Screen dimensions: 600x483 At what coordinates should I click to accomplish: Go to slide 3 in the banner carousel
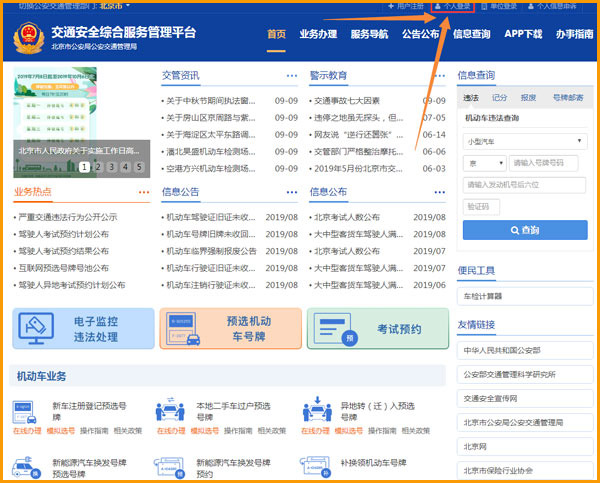(112, 167)
